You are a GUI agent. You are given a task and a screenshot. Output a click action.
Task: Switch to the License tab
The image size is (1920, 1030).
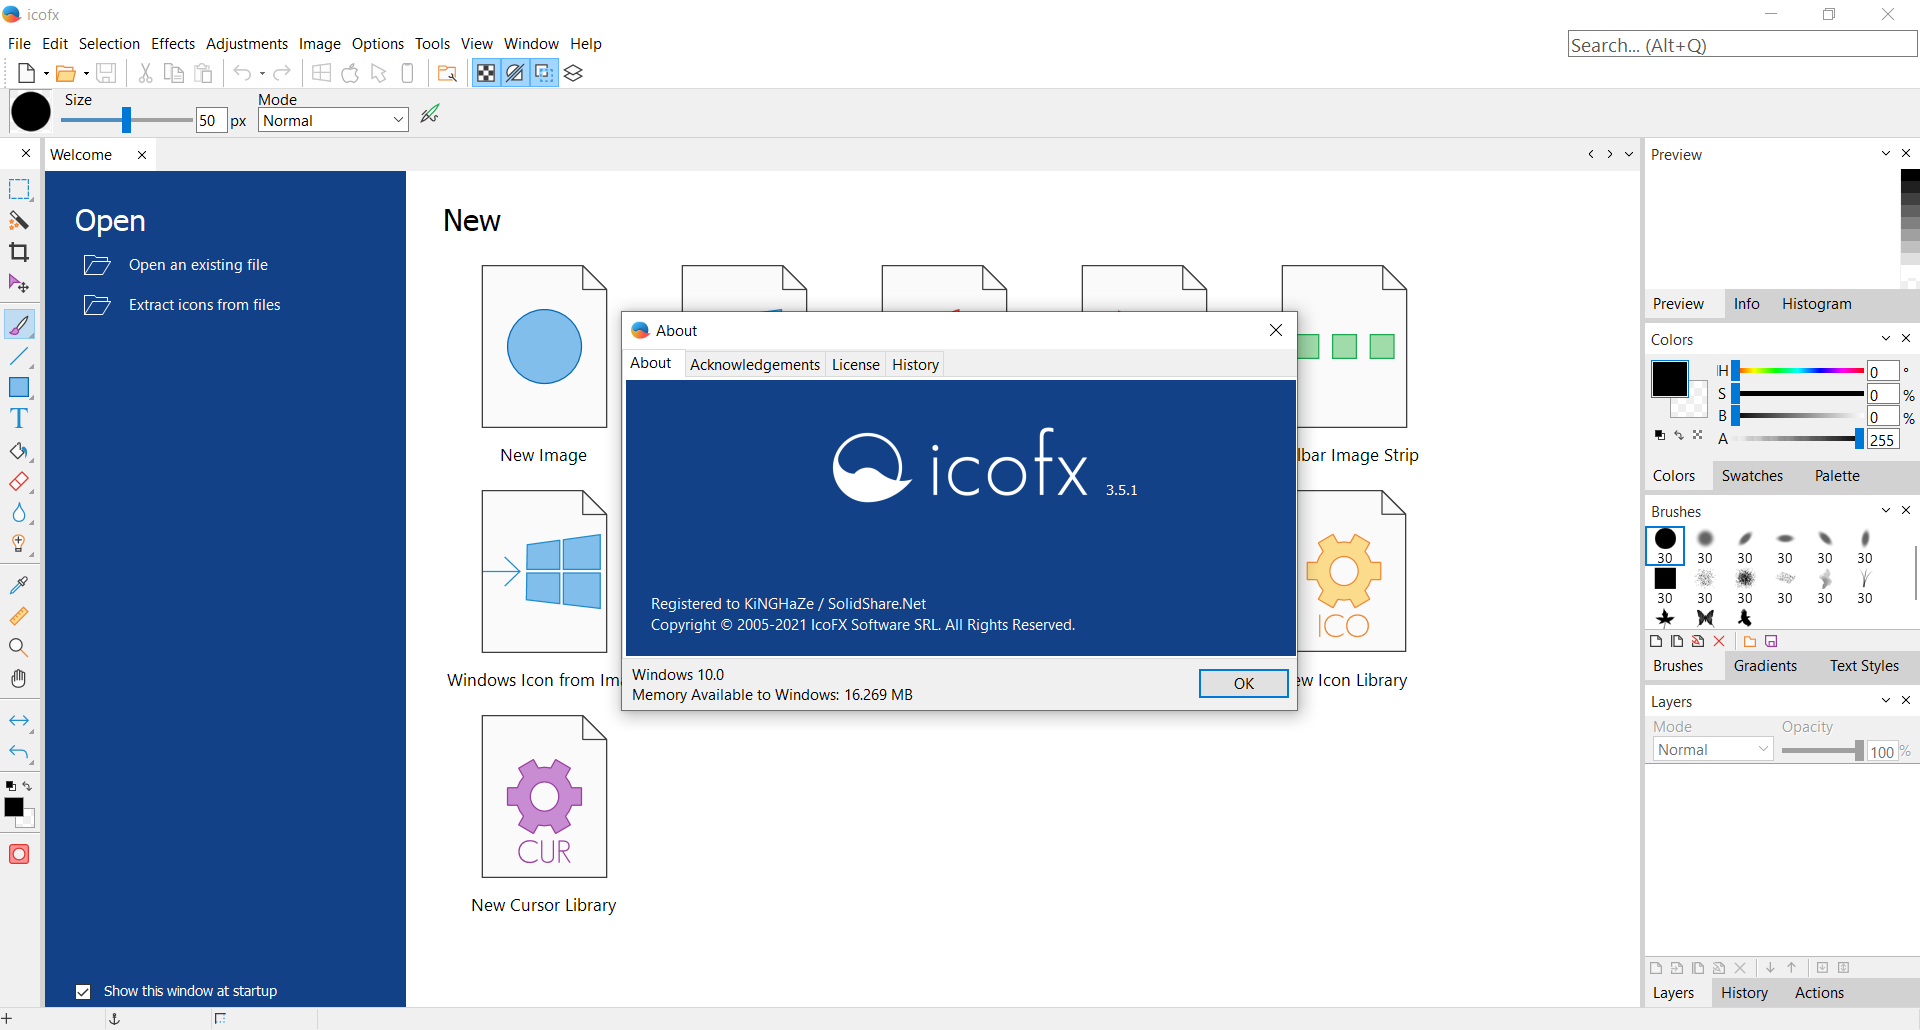[x=856, y=364]
